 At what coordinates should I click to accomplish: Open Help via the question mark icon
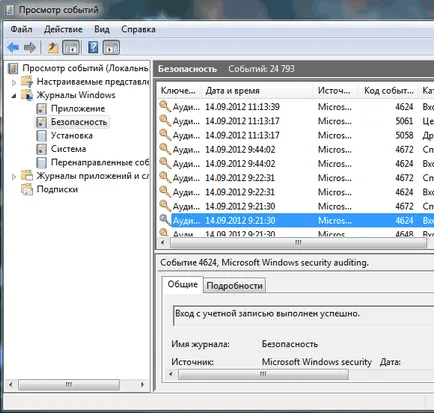(x=93, y=47)
